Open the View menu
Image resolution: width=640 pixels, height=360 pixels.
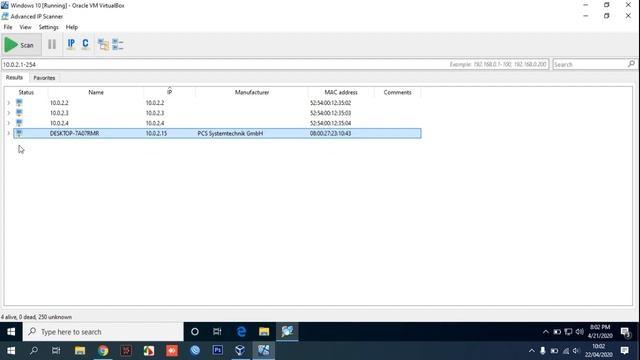coord(25,27)
